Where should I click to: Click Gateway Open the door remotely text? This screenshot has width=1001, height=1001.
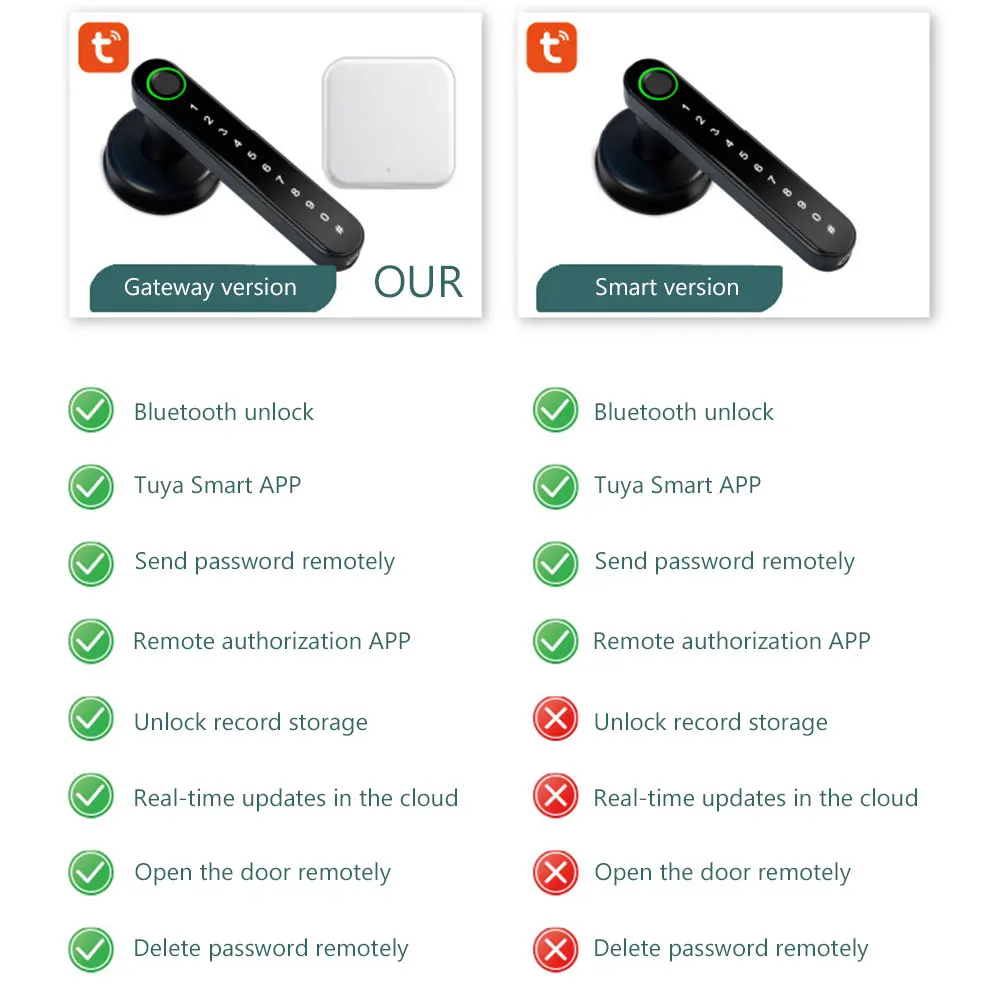tap(263, 873)
